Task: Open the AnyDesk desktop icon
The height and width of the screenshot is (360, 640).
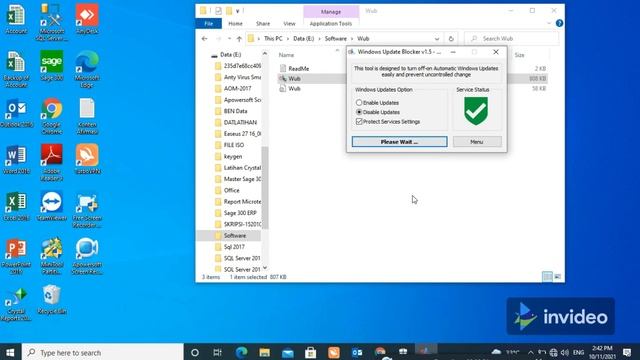Action: 87,19
